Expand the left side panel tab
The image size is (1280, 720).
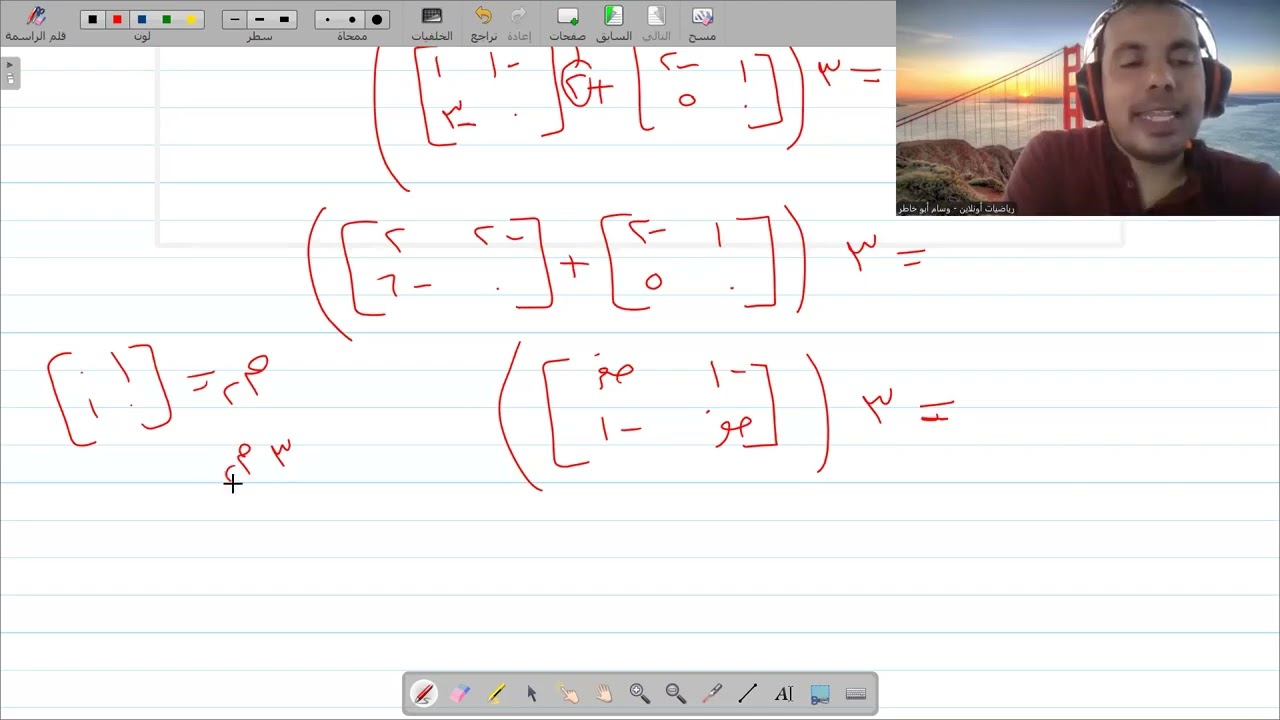10,73
